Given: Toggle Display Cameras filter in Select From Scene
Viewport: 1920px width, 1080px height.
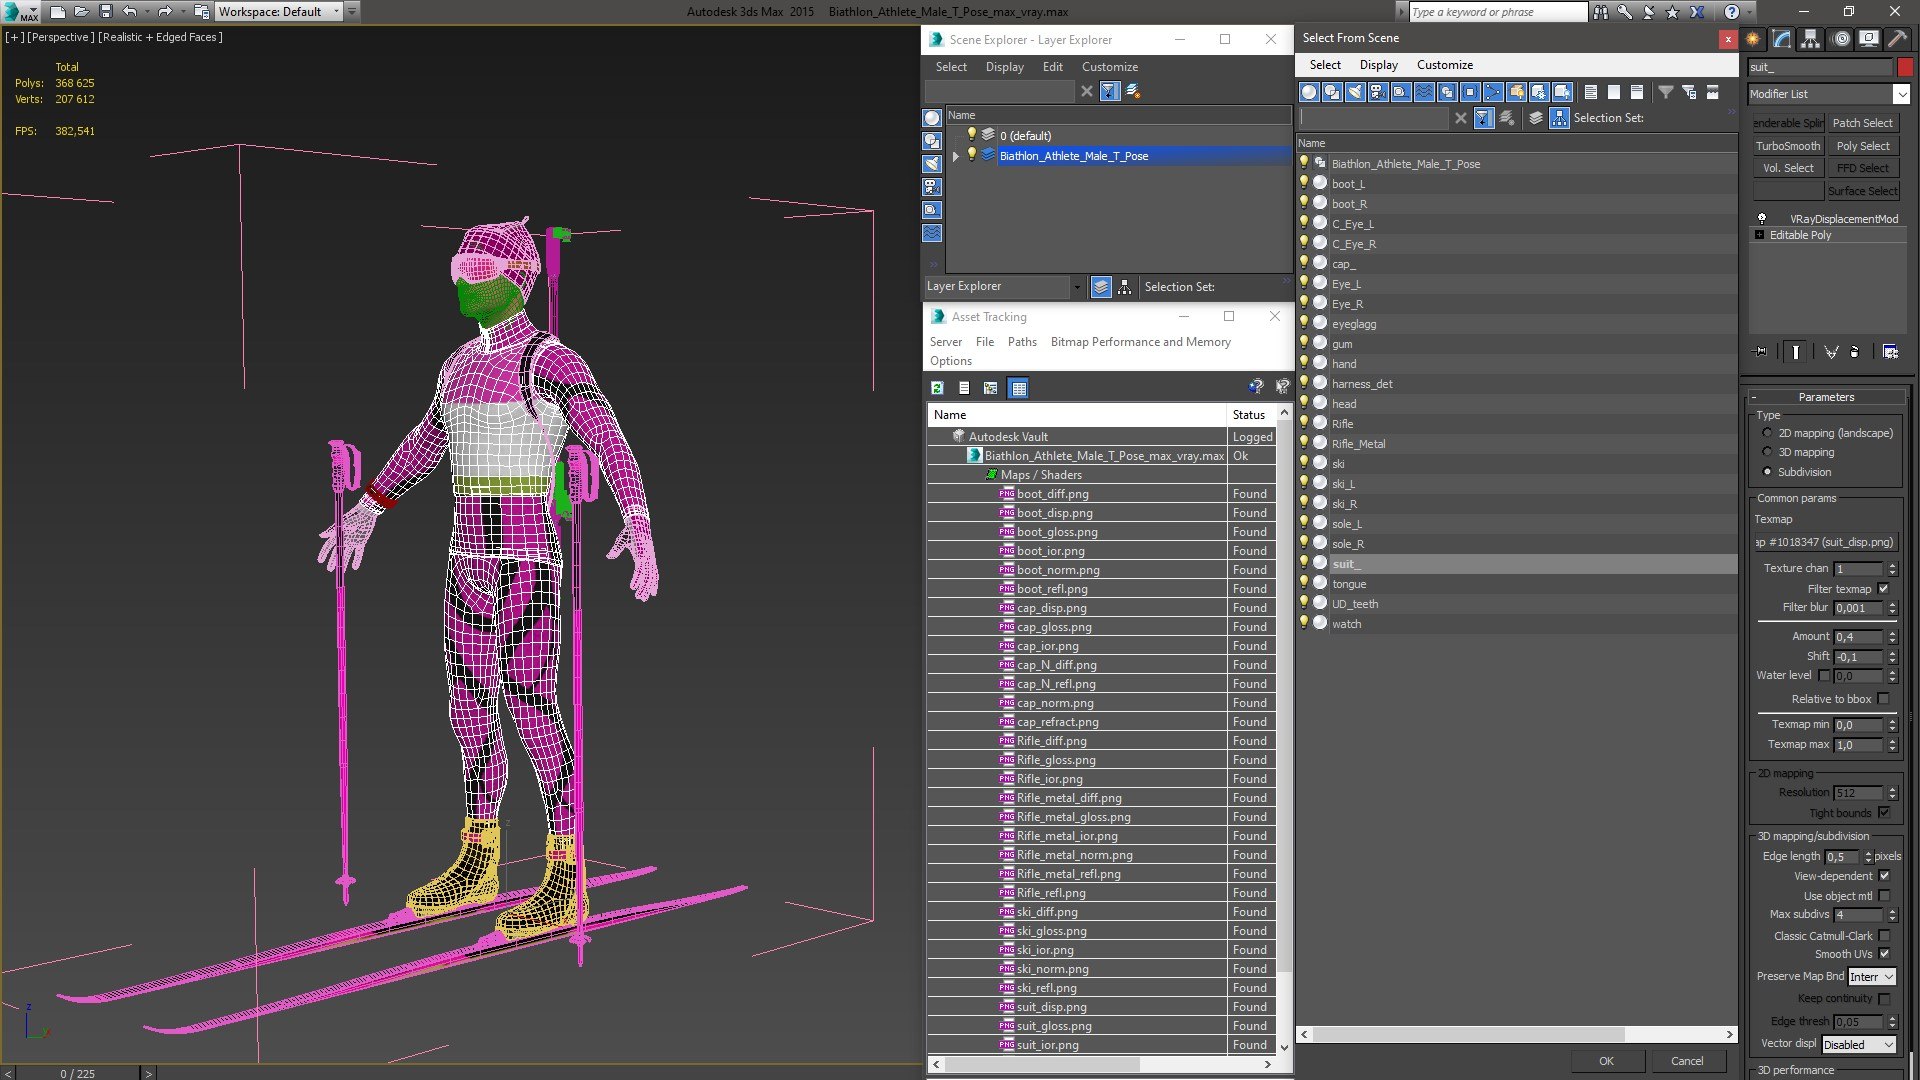Looking at the screenshot, I should [x=1378, y=92].
